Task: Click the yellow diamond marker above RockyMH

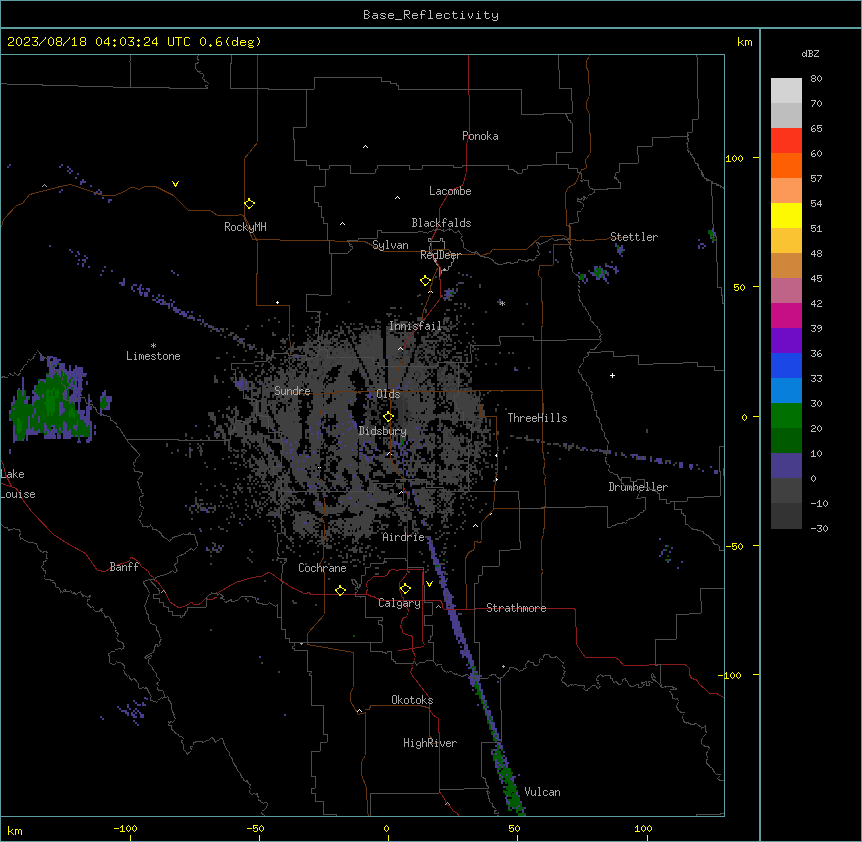Action: [250, 204]
